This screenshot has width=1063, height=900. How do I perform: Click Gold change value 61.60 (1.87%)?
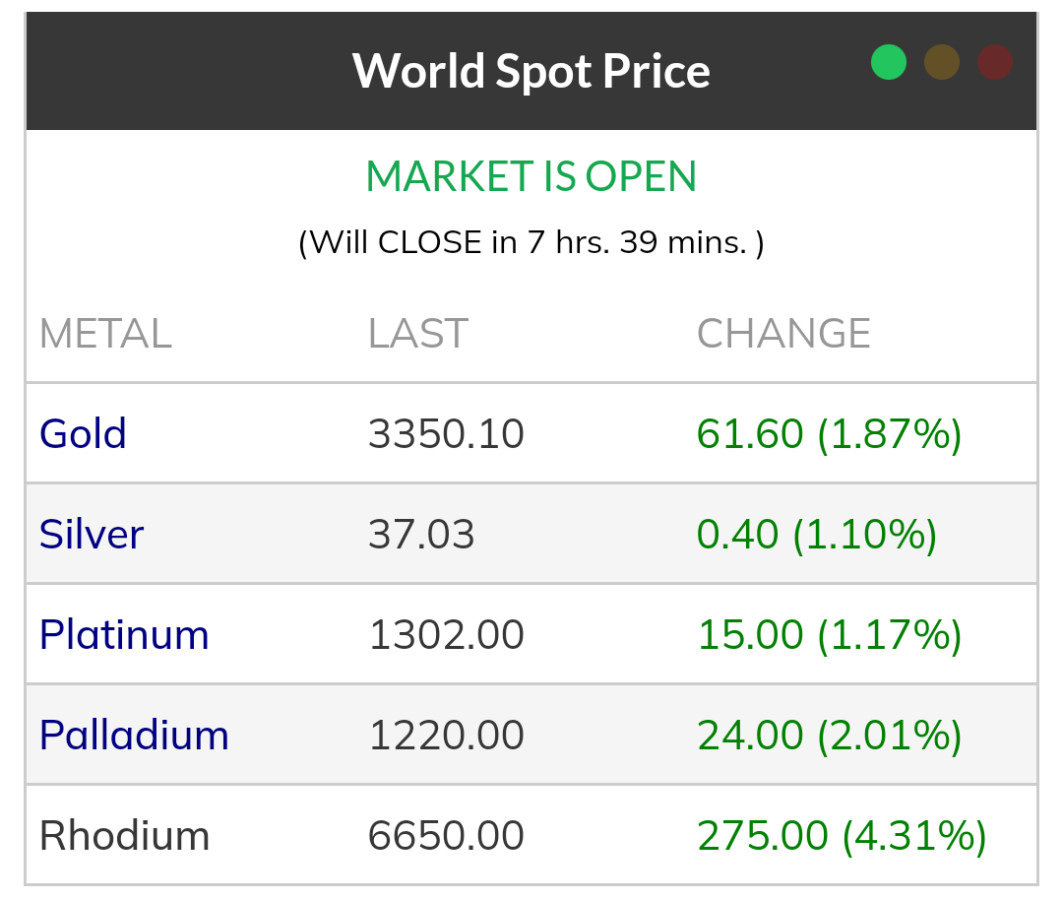tap(829, 434)
